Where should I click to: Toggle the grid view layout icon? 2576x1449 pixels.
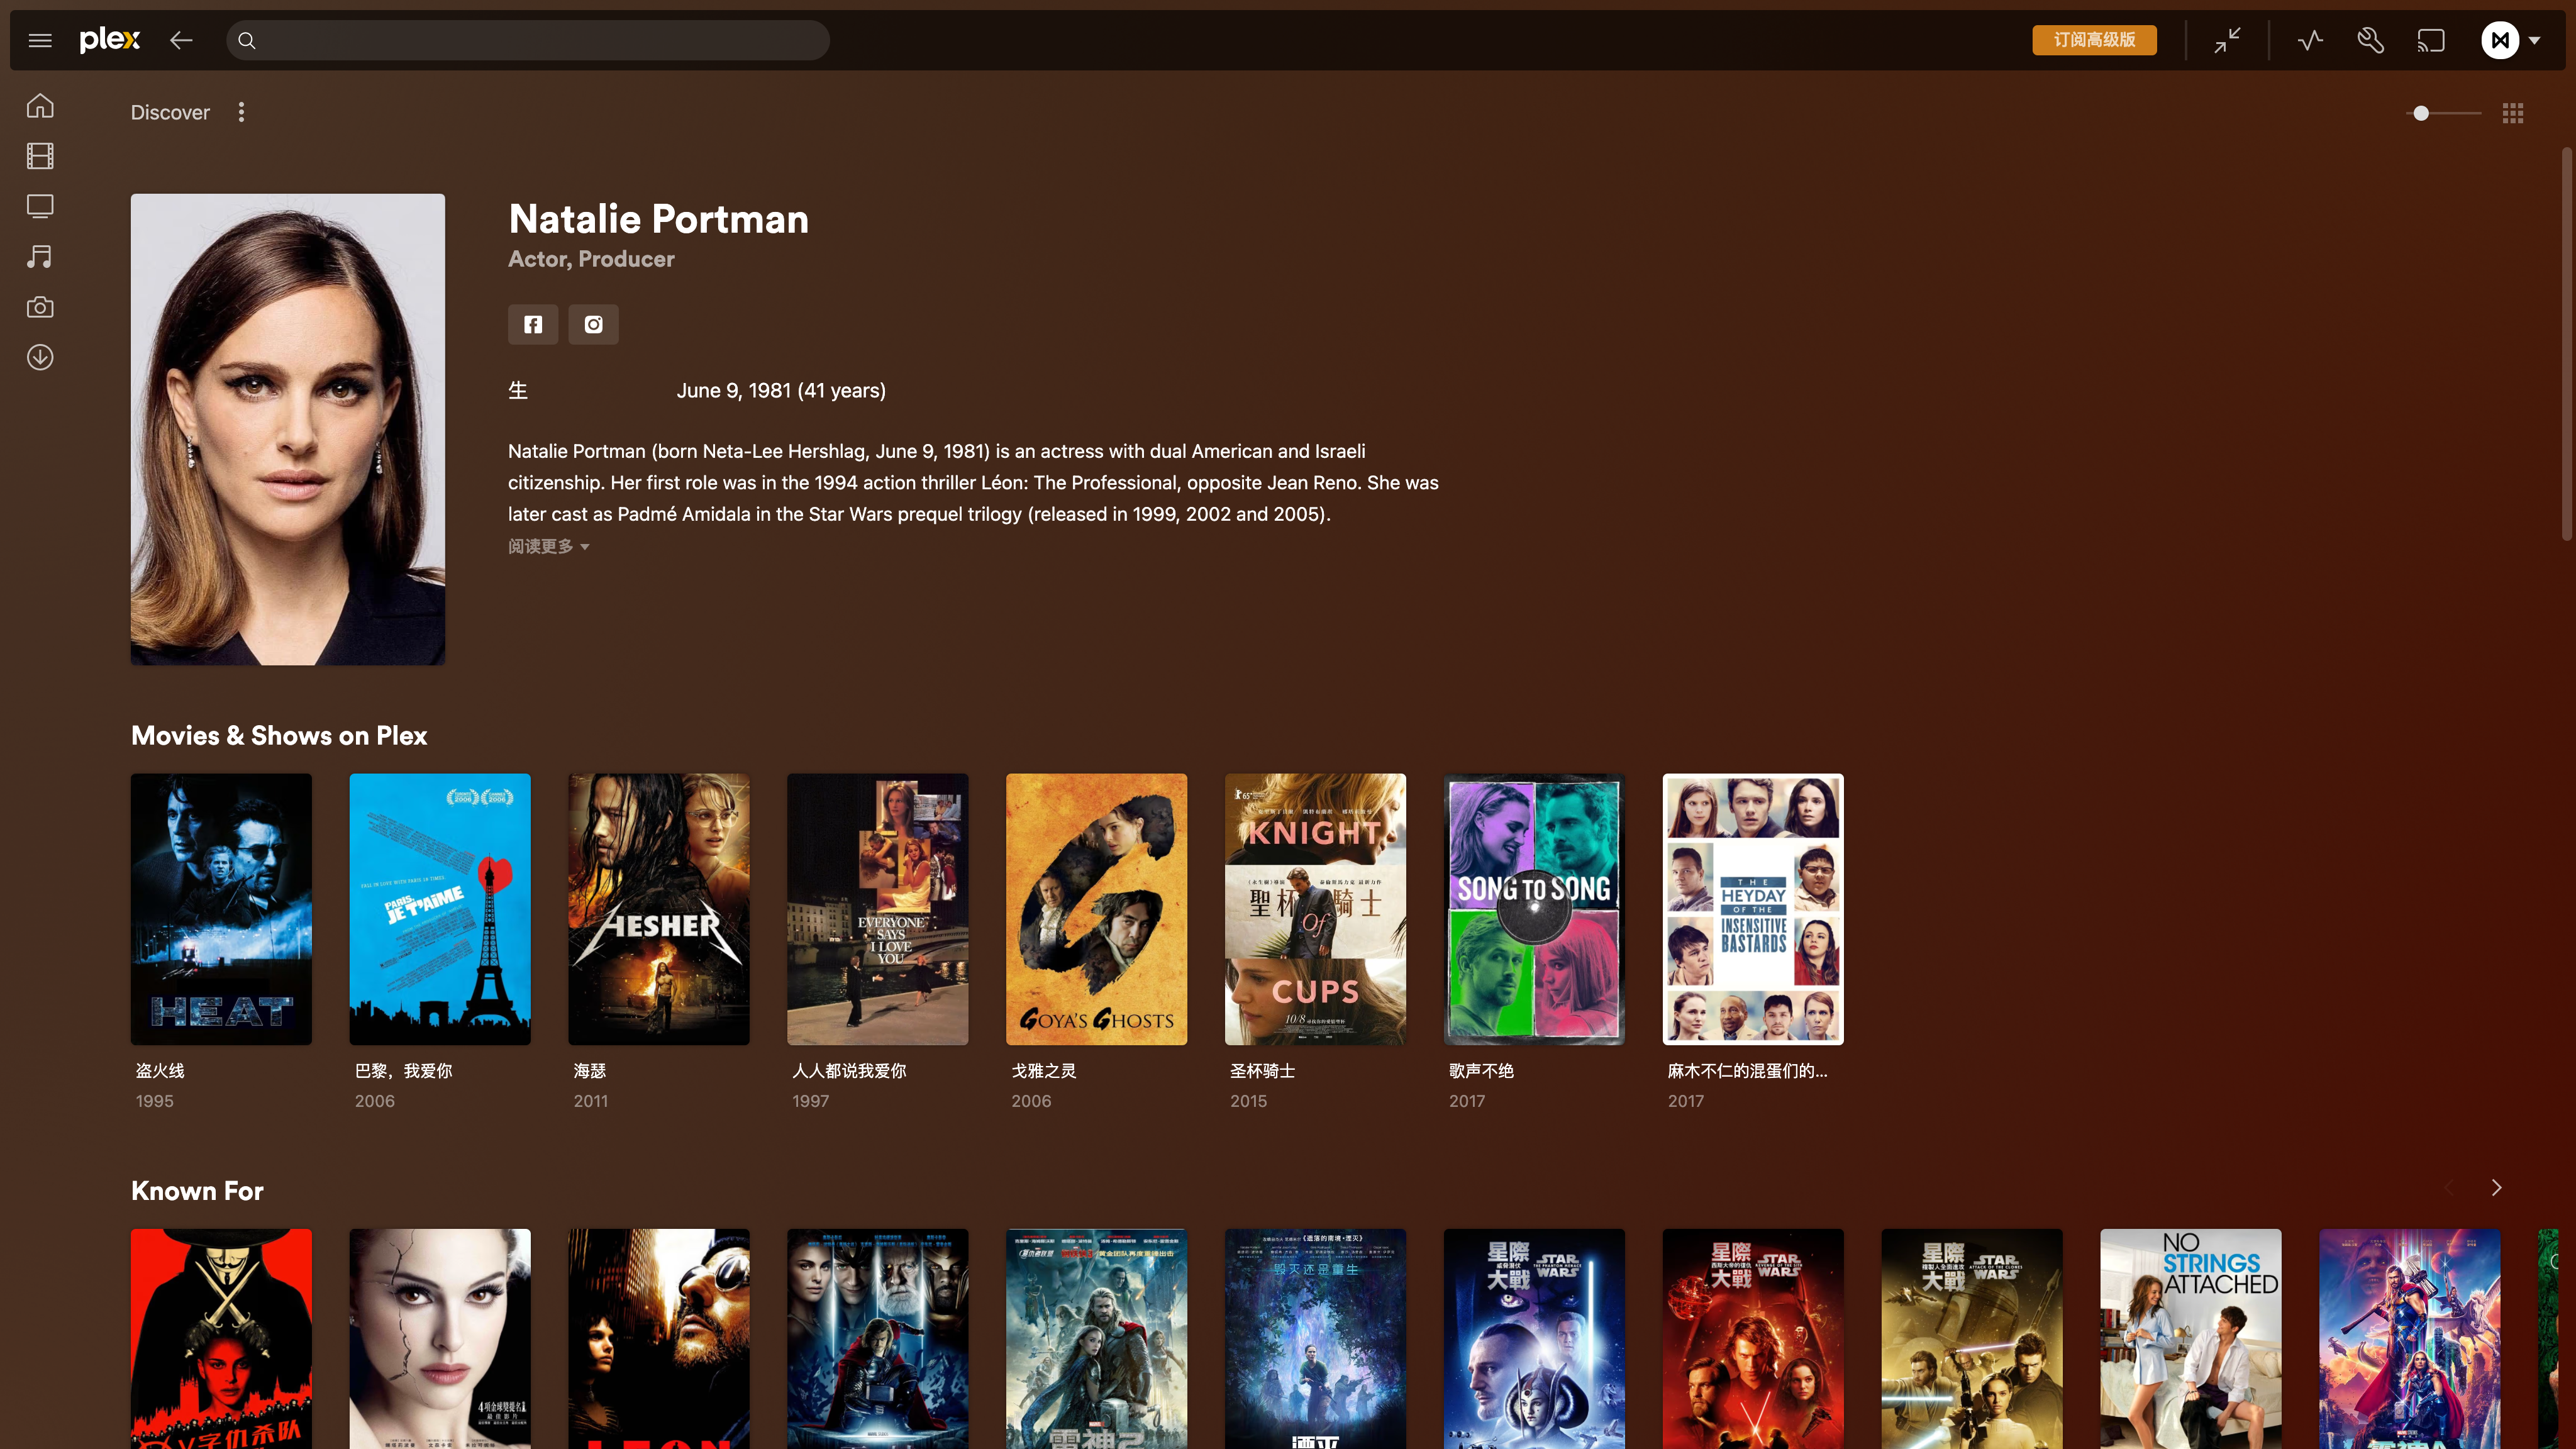[2513, 113]
